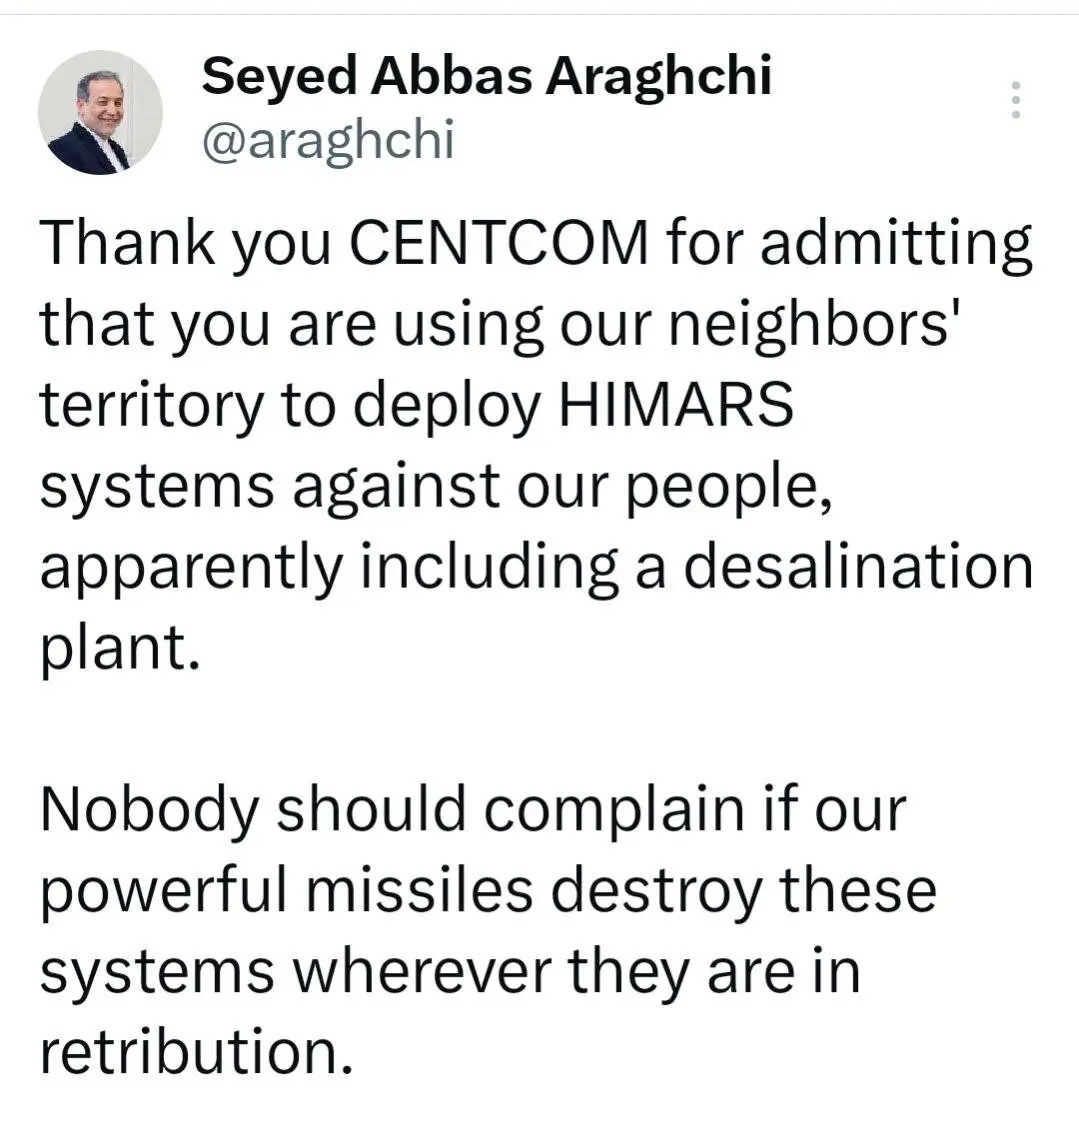Click the profile avatar photo
The image size is (1079, 1138).
coord(100,112)
